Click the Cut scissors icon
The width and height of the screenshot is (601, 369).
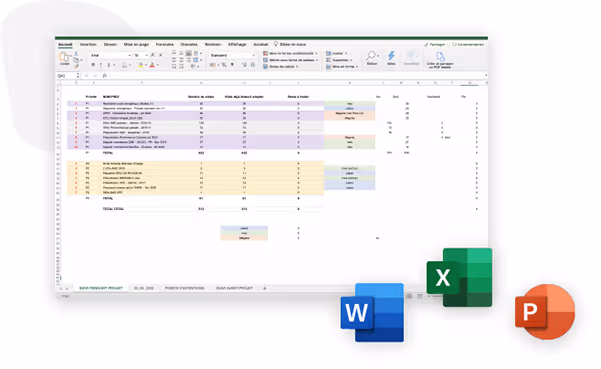pos(76,54)
